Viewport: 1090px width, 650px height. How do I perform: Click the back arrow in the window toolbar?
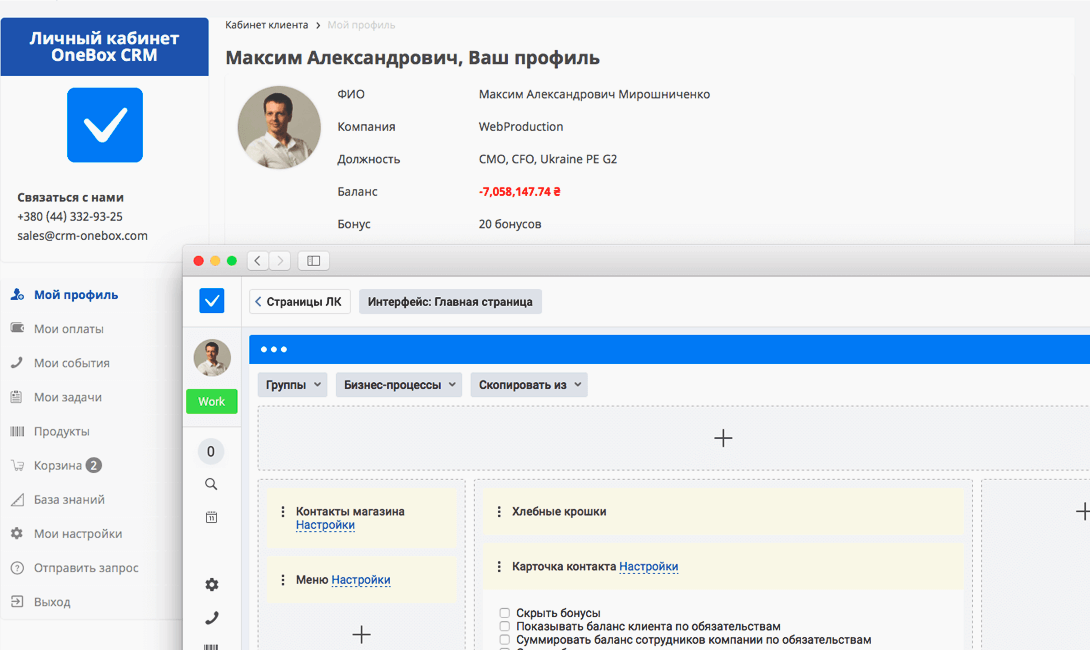[x=258, y=261]
